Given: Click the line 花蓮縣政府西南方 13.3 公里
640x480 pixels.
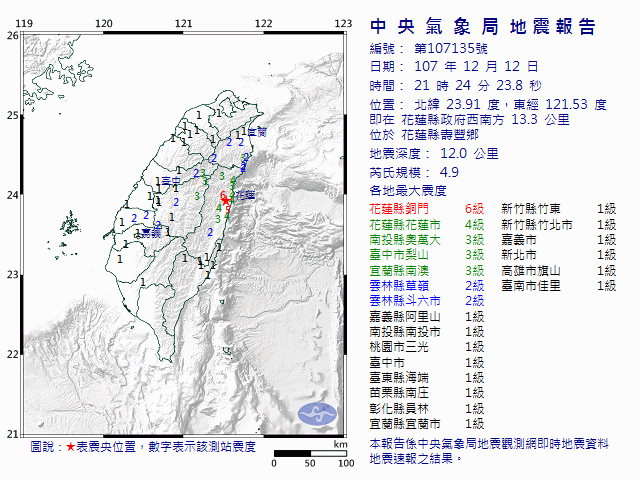Looking at the screenshot, I should 485,120.
